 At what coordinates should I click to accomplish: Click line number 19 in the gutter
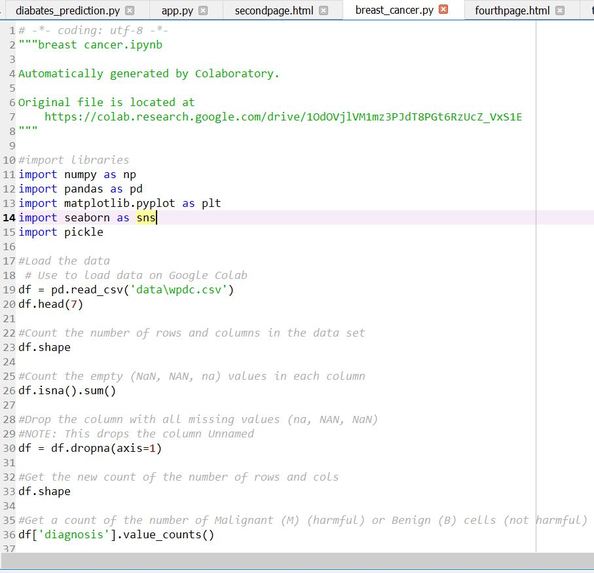click(9, 290)
